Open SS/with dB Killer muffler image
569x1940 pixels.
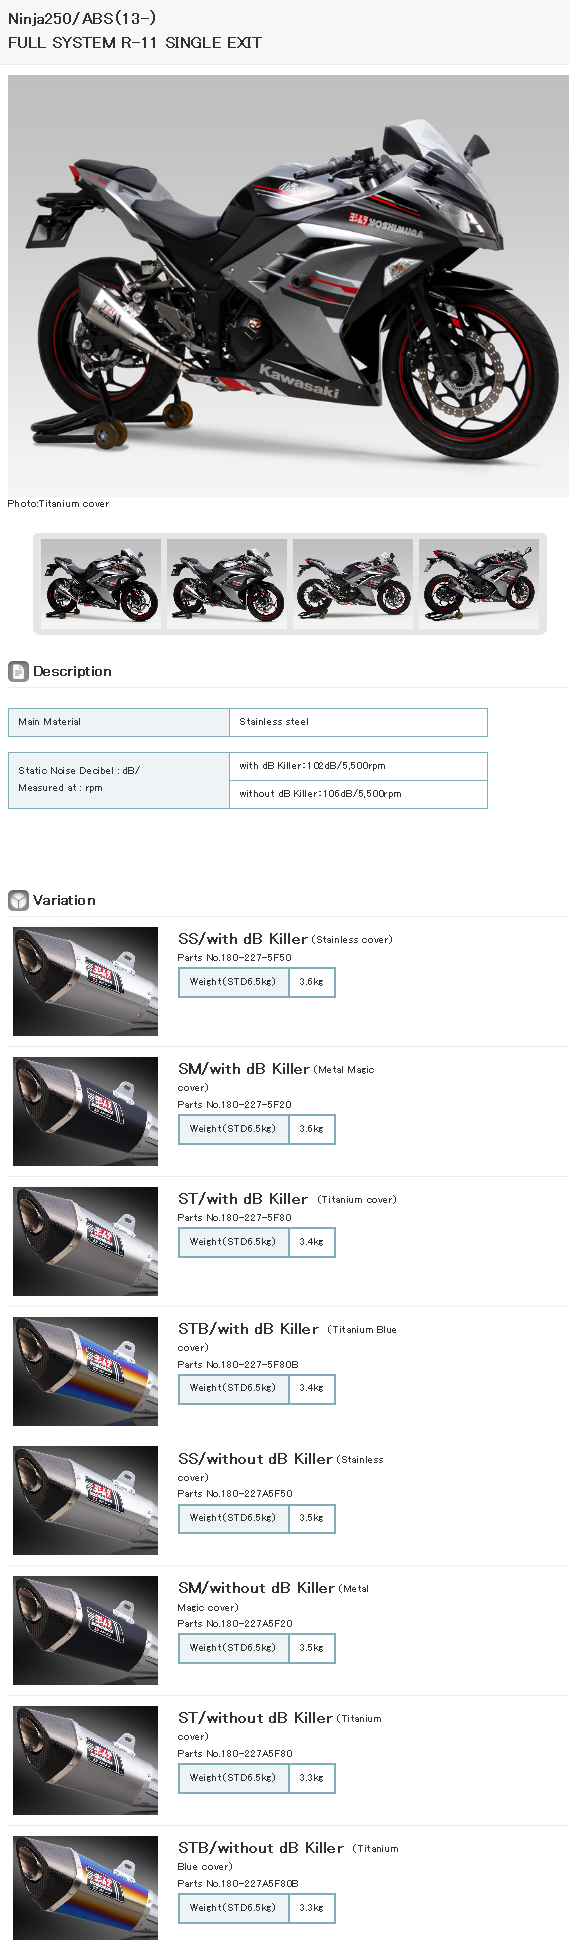[x=85, y=981]
